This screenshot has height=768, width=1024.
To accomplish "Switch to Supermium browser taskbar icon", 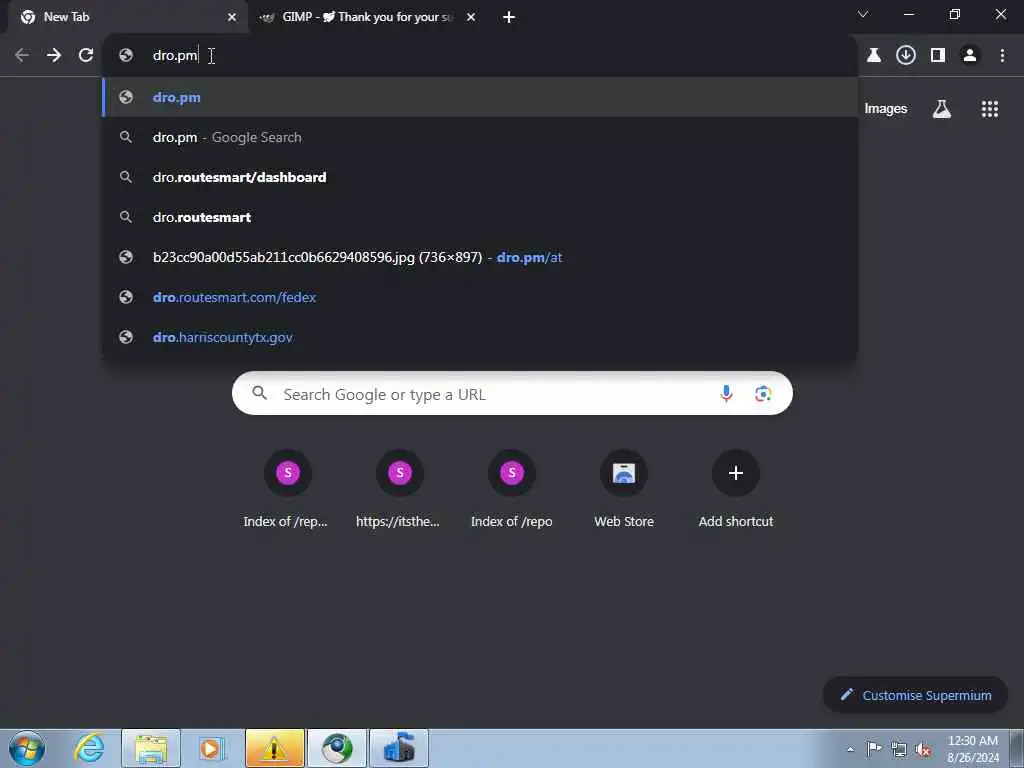I will pos(337,748).
